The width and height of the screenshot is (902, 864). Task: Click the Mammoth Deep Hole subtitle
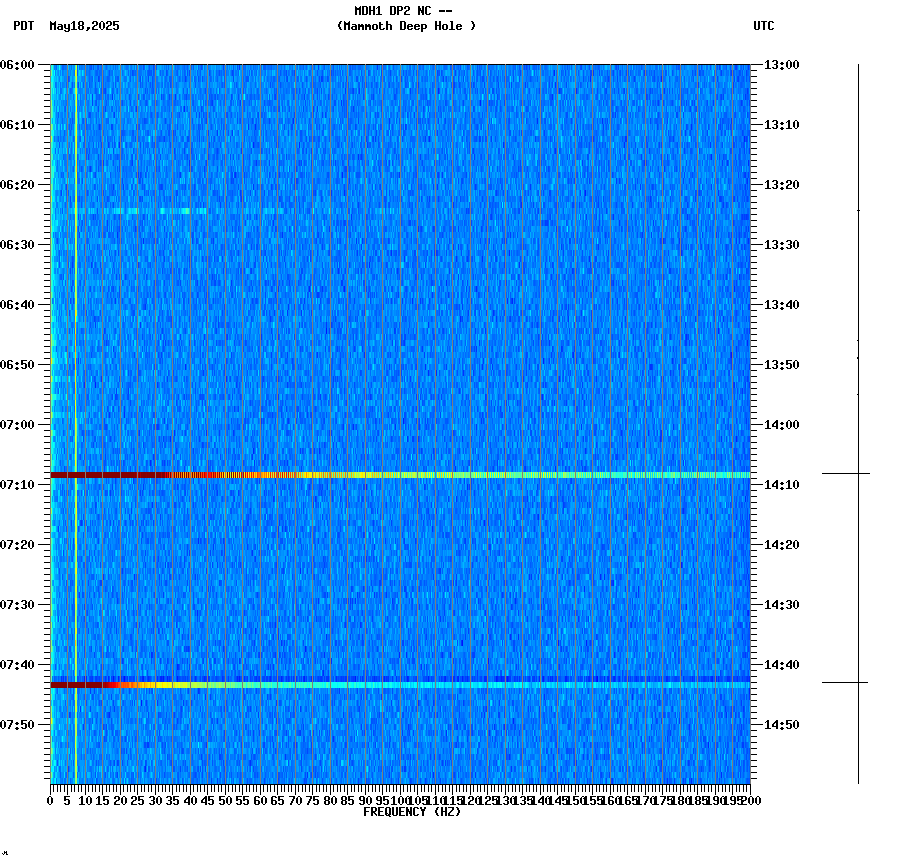406,27
